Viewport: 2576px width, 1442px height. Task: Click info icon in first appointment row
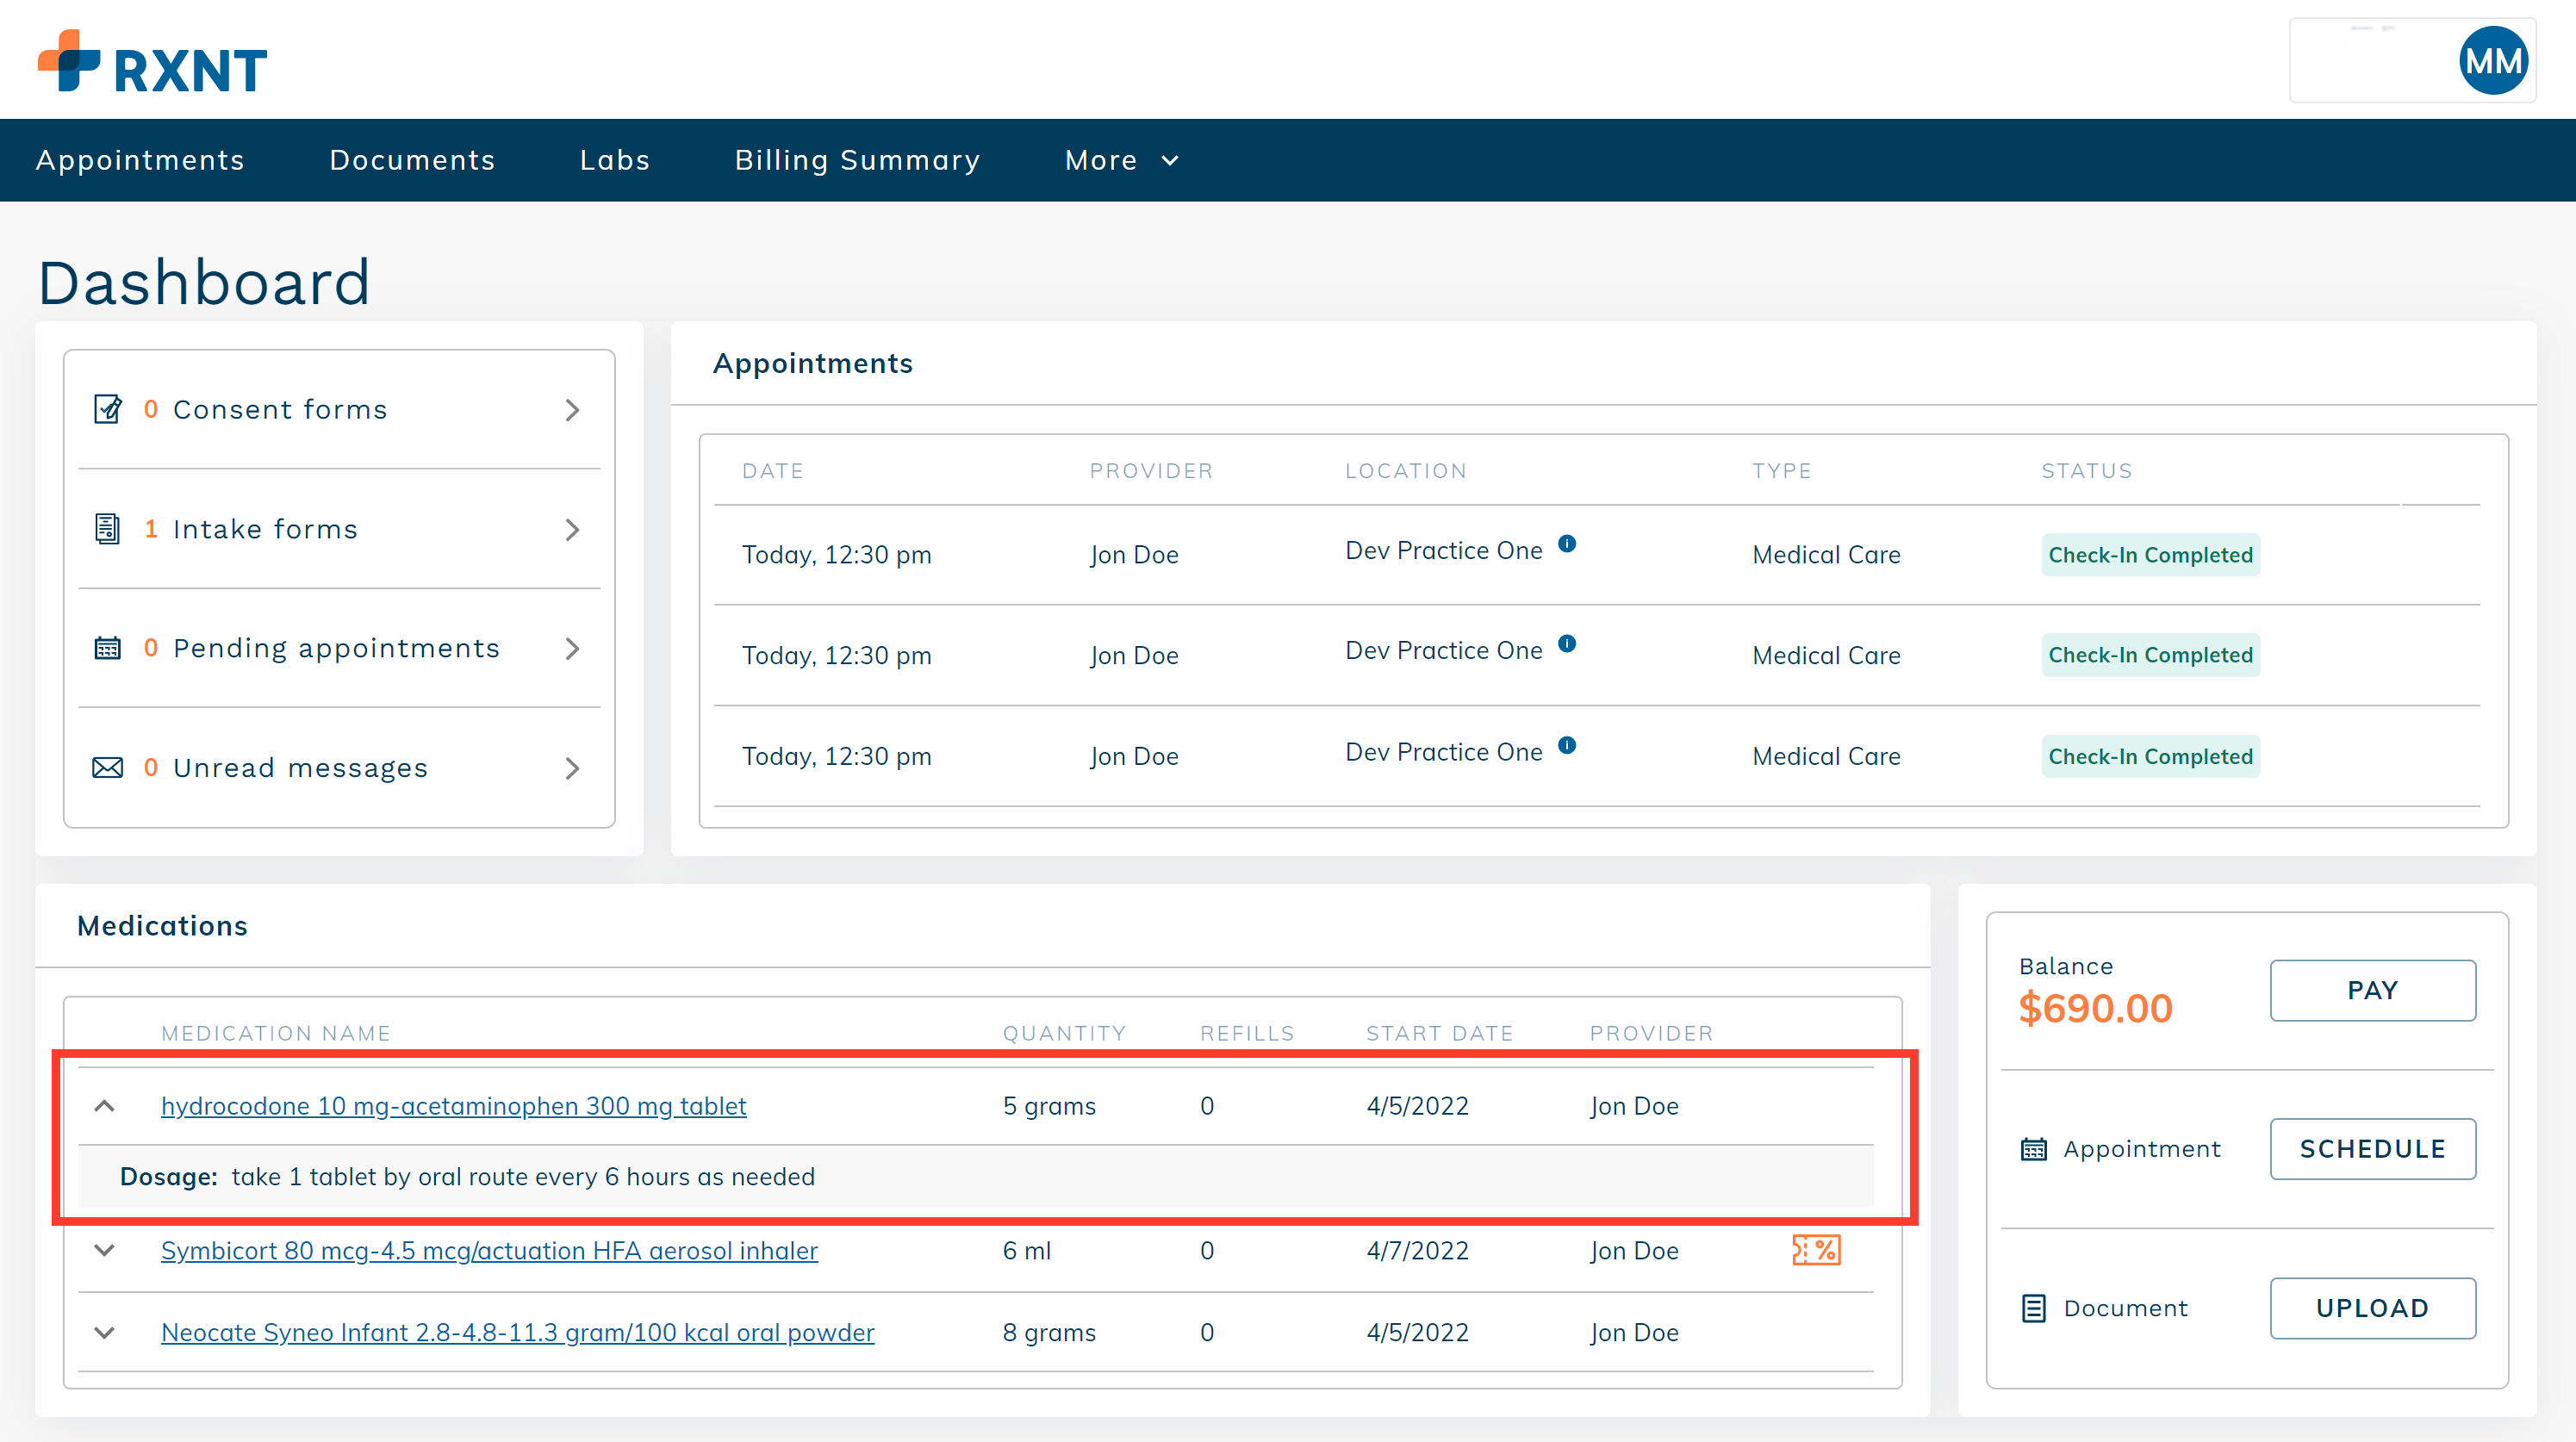click(x=1567, y=543)
